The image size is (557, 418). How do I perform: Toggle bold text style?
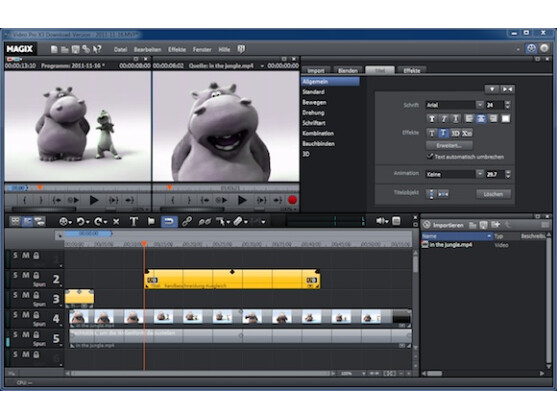pos(432,119)
